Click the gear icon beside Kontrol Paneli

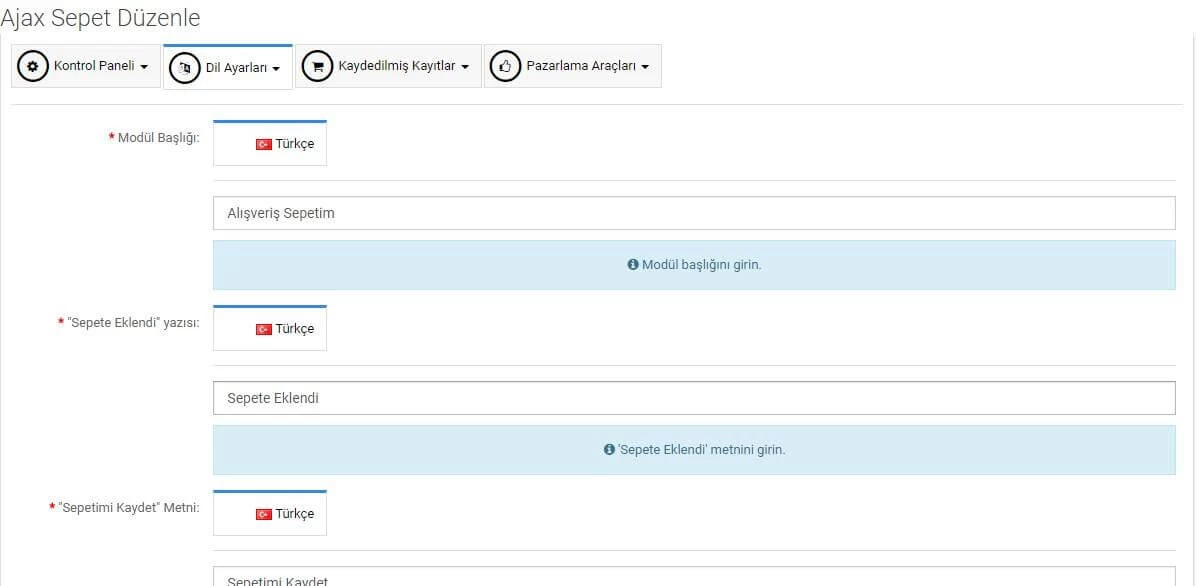pyautogui.click(x=33, y=66)
